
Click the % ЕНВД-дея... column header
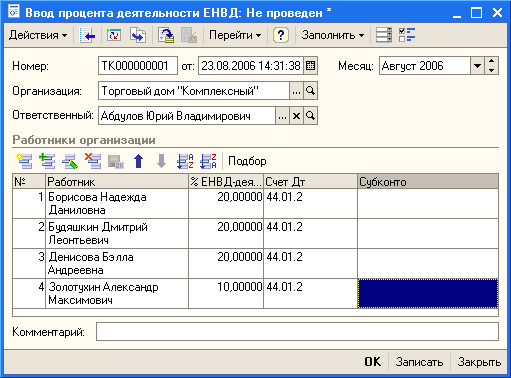click(226, 182)
